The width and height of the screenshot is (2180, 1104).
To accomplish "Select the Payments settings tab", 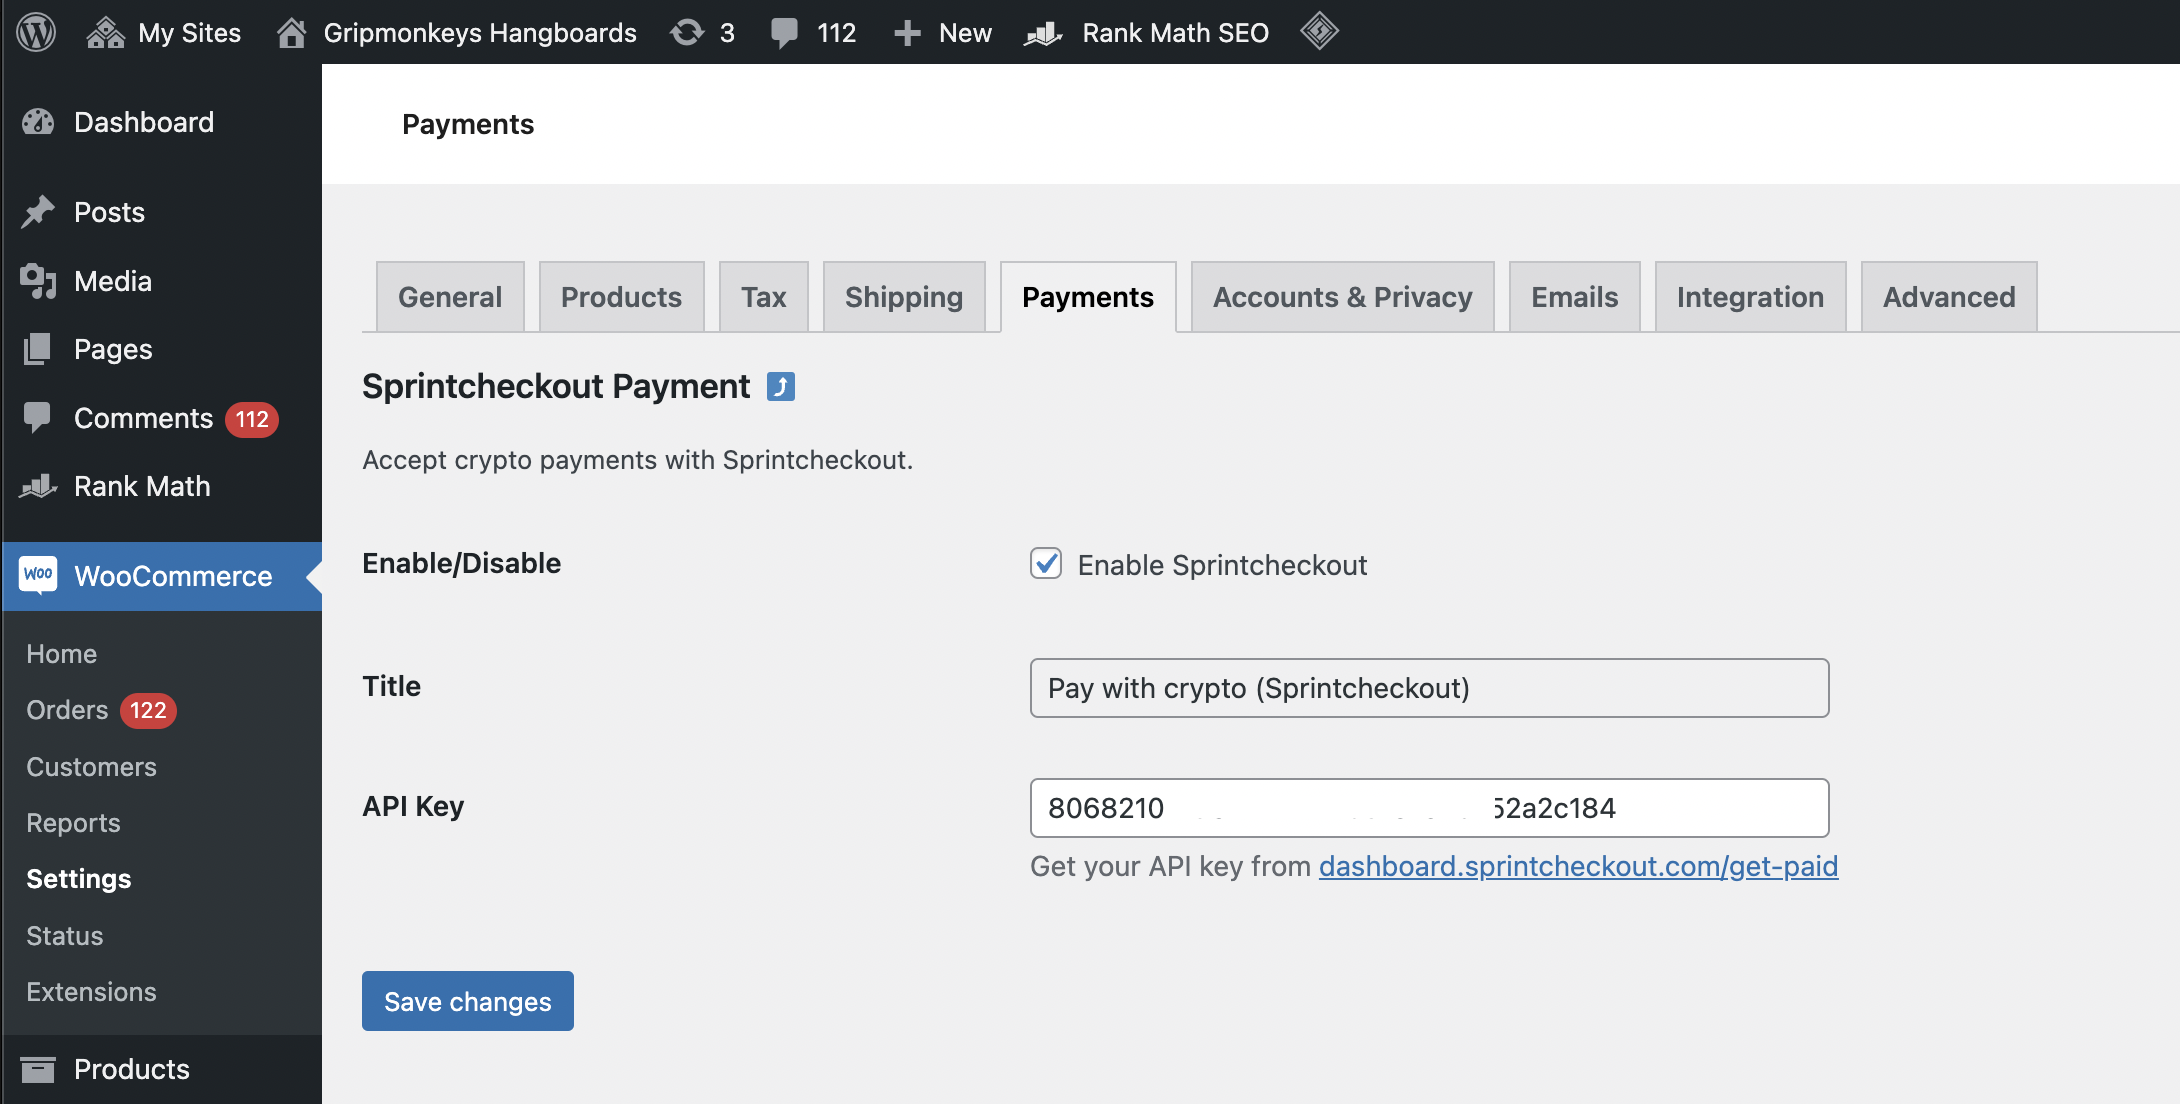I will [x=1088, y=297].
